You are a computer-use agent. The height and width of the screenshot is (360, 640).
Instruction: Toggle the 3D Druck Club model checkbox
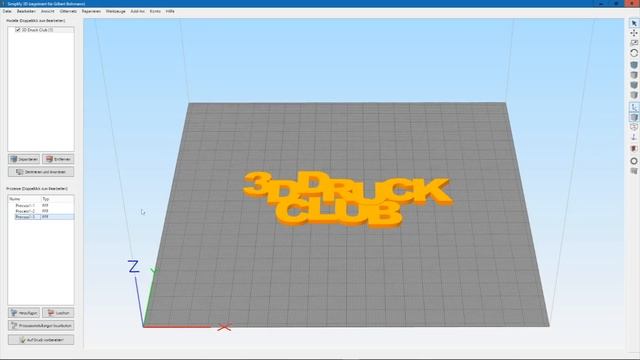[18, 30]
